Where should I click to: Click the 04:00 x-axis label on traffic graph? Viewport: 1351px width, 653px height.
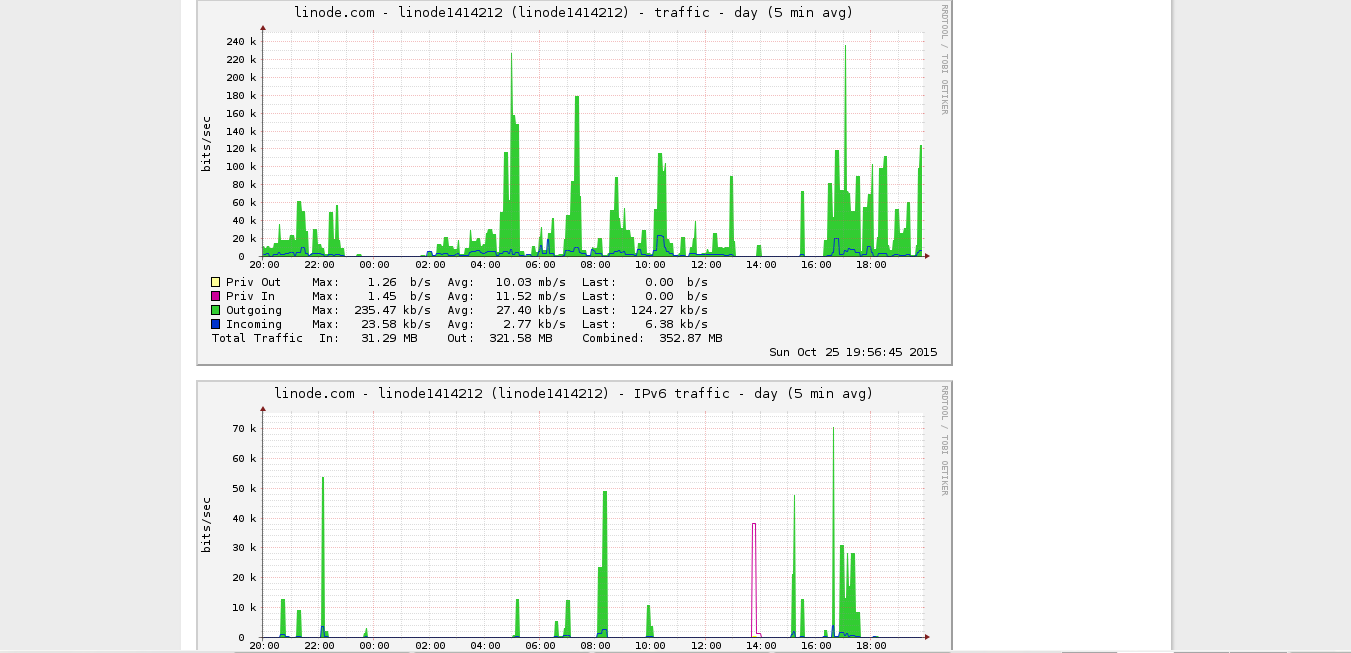pos(485,265)
